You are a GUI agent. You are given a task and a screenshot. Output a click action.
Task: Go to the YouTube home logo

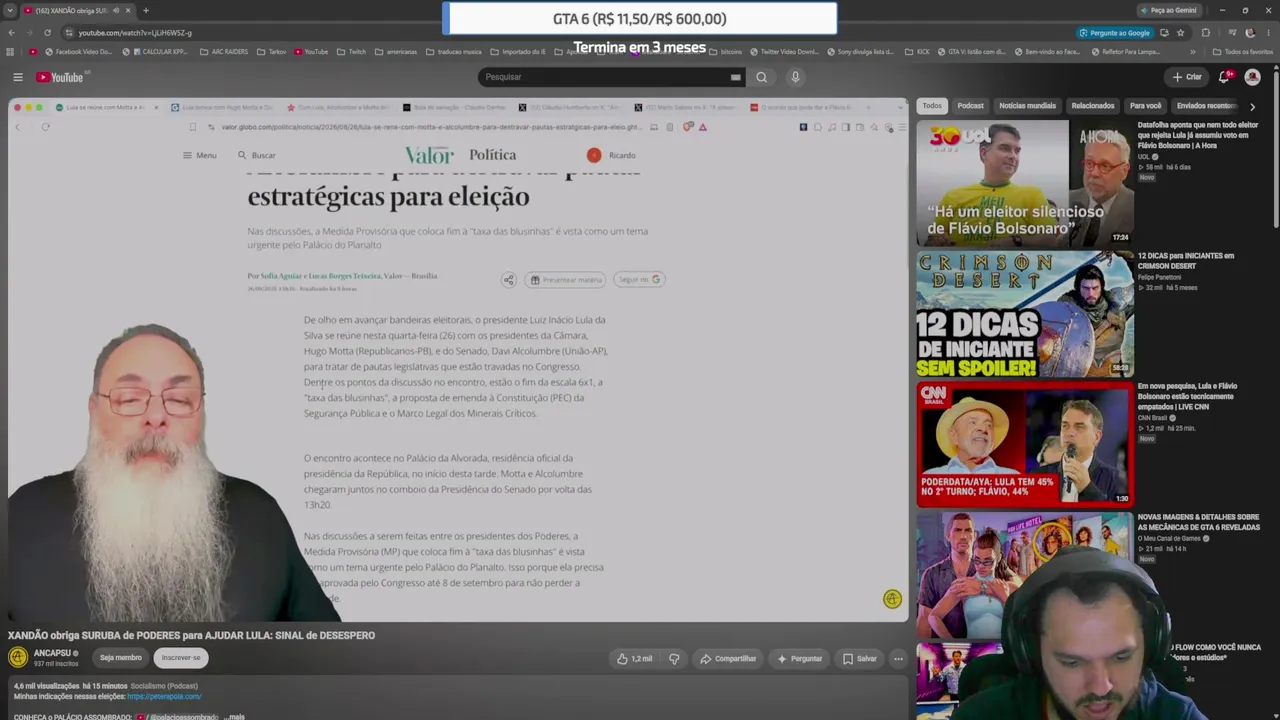point(61,77)
